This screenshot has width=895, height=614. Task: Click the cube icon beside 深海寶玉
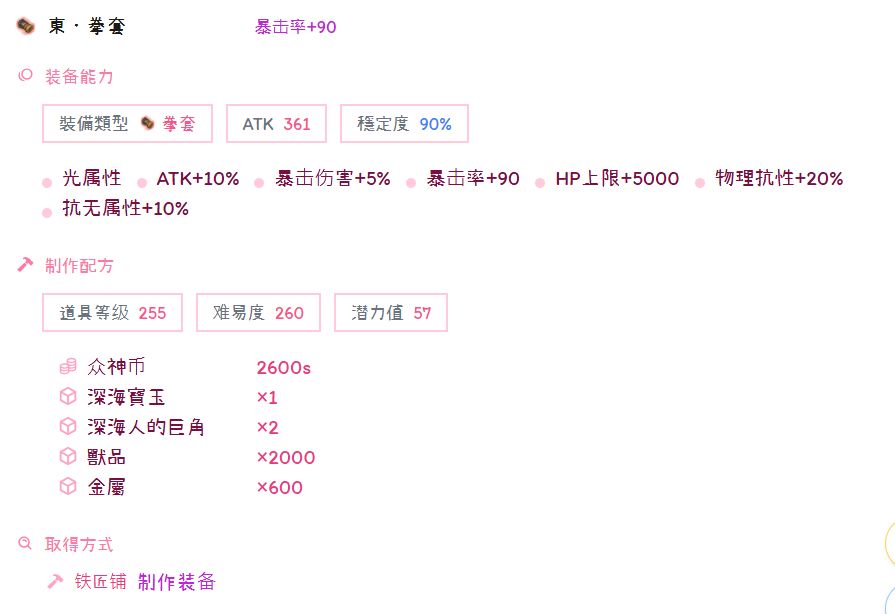tap(68, 397)
